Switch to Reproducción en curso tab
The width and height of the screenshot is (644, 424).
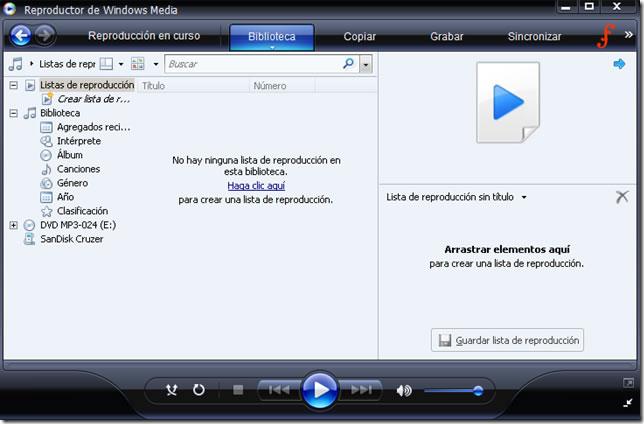click(144, 36)
